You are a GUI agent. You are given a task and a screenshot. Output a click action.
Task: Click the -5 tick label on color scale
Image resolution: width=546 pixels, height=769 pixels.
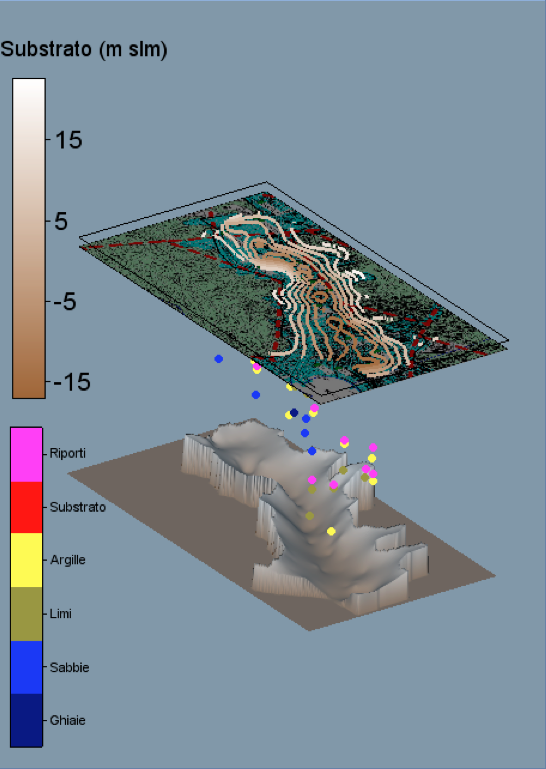(x=65, y=302)
